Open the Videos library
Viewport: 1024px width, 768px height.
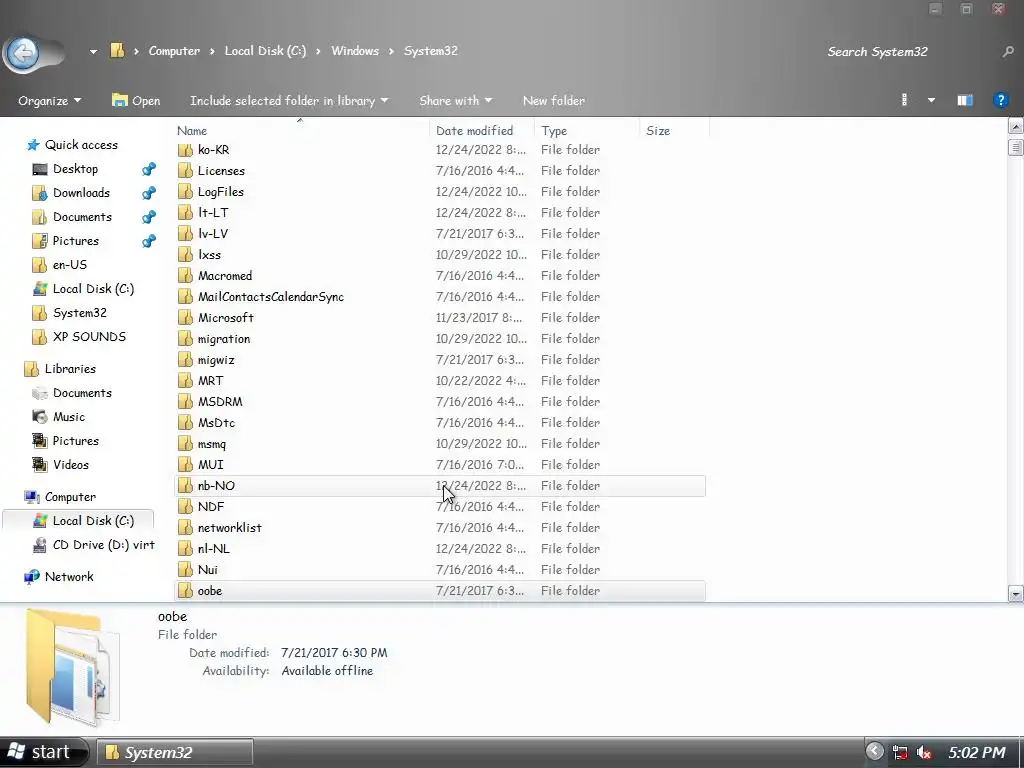point(71,465)
